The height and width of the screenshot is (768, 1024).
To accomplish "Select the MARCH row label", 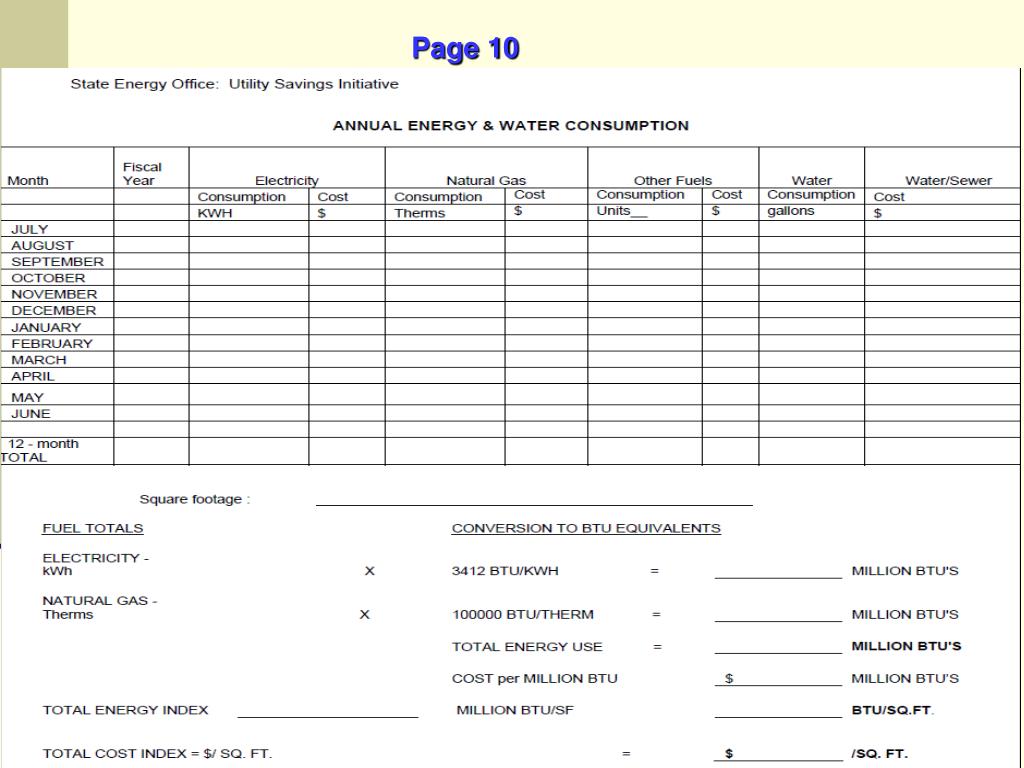I will (39, 360).
